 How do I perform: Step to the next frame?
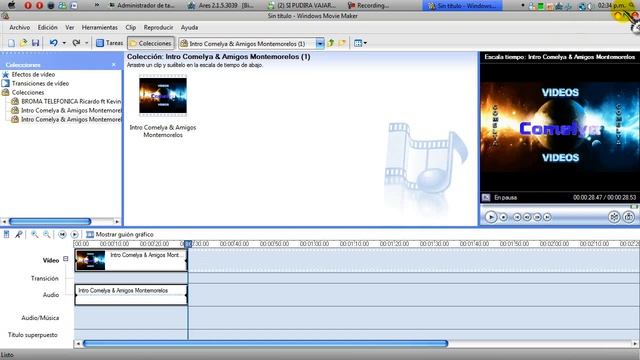point(537,217)
